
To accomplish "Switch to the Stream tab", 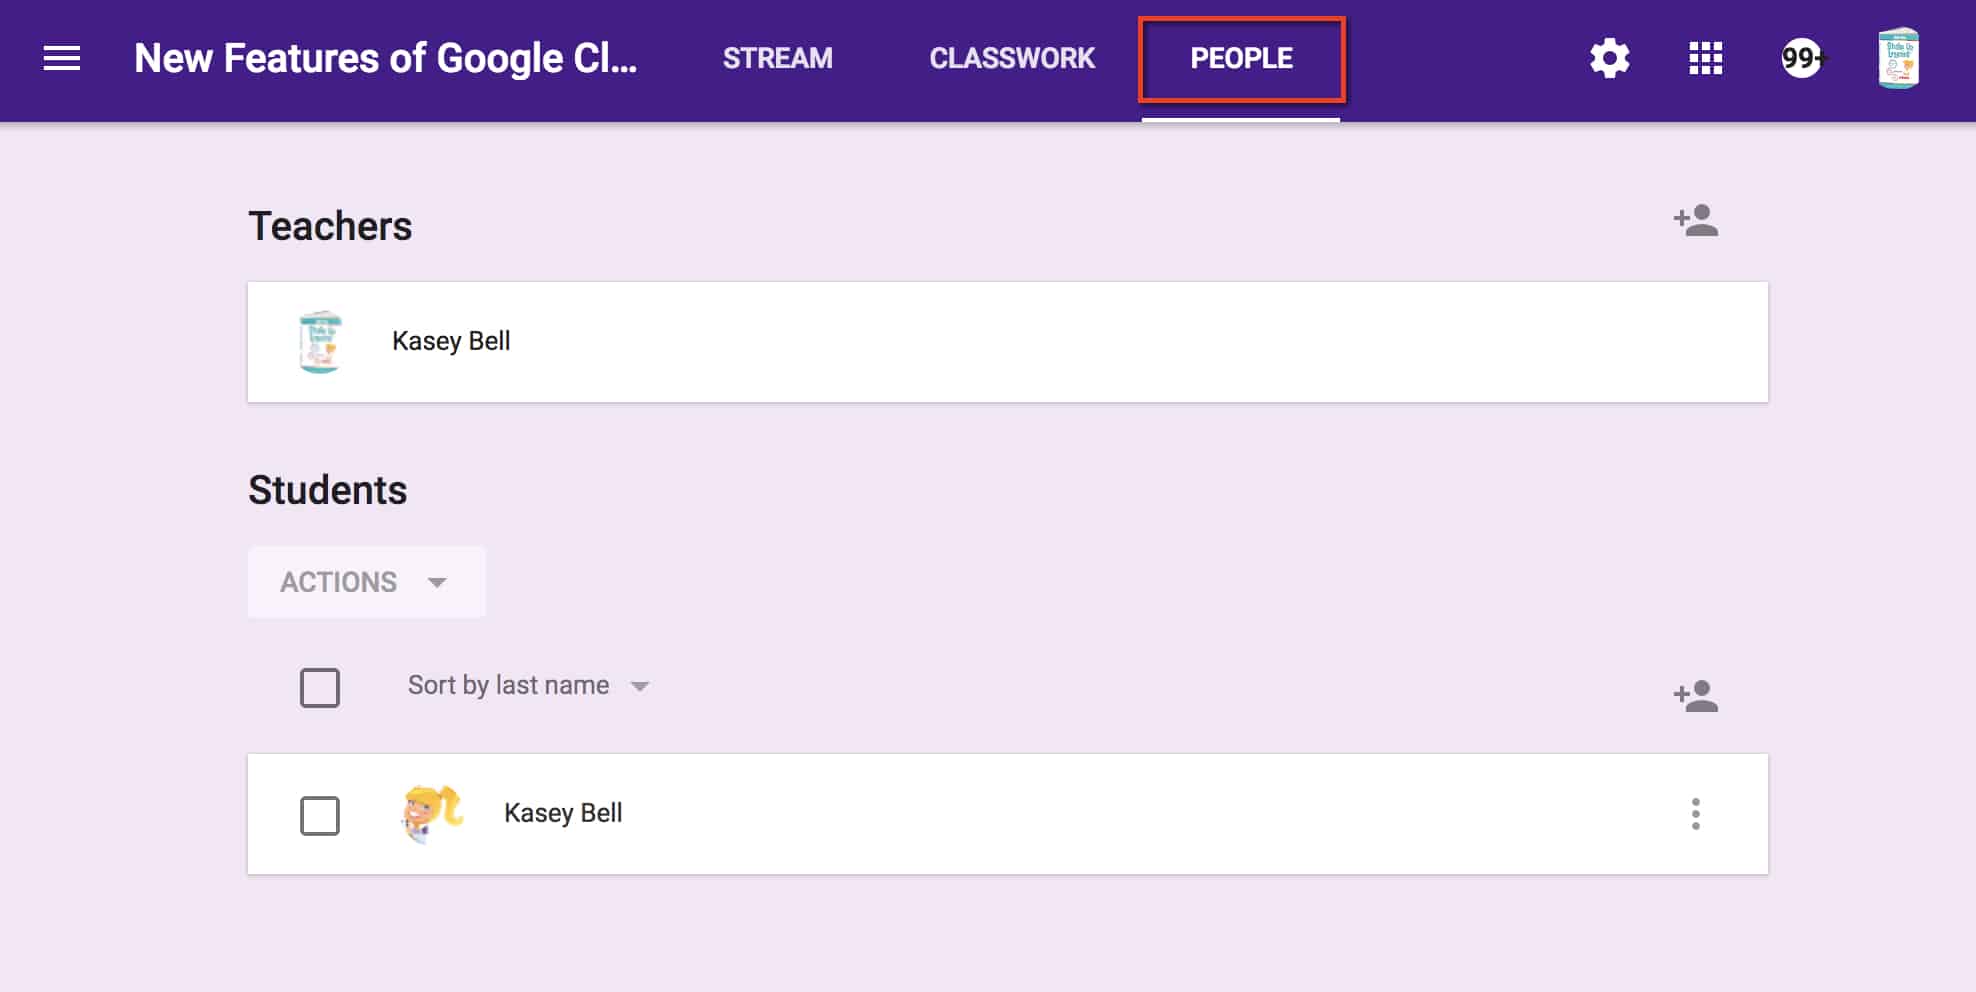I will [777, 58].
